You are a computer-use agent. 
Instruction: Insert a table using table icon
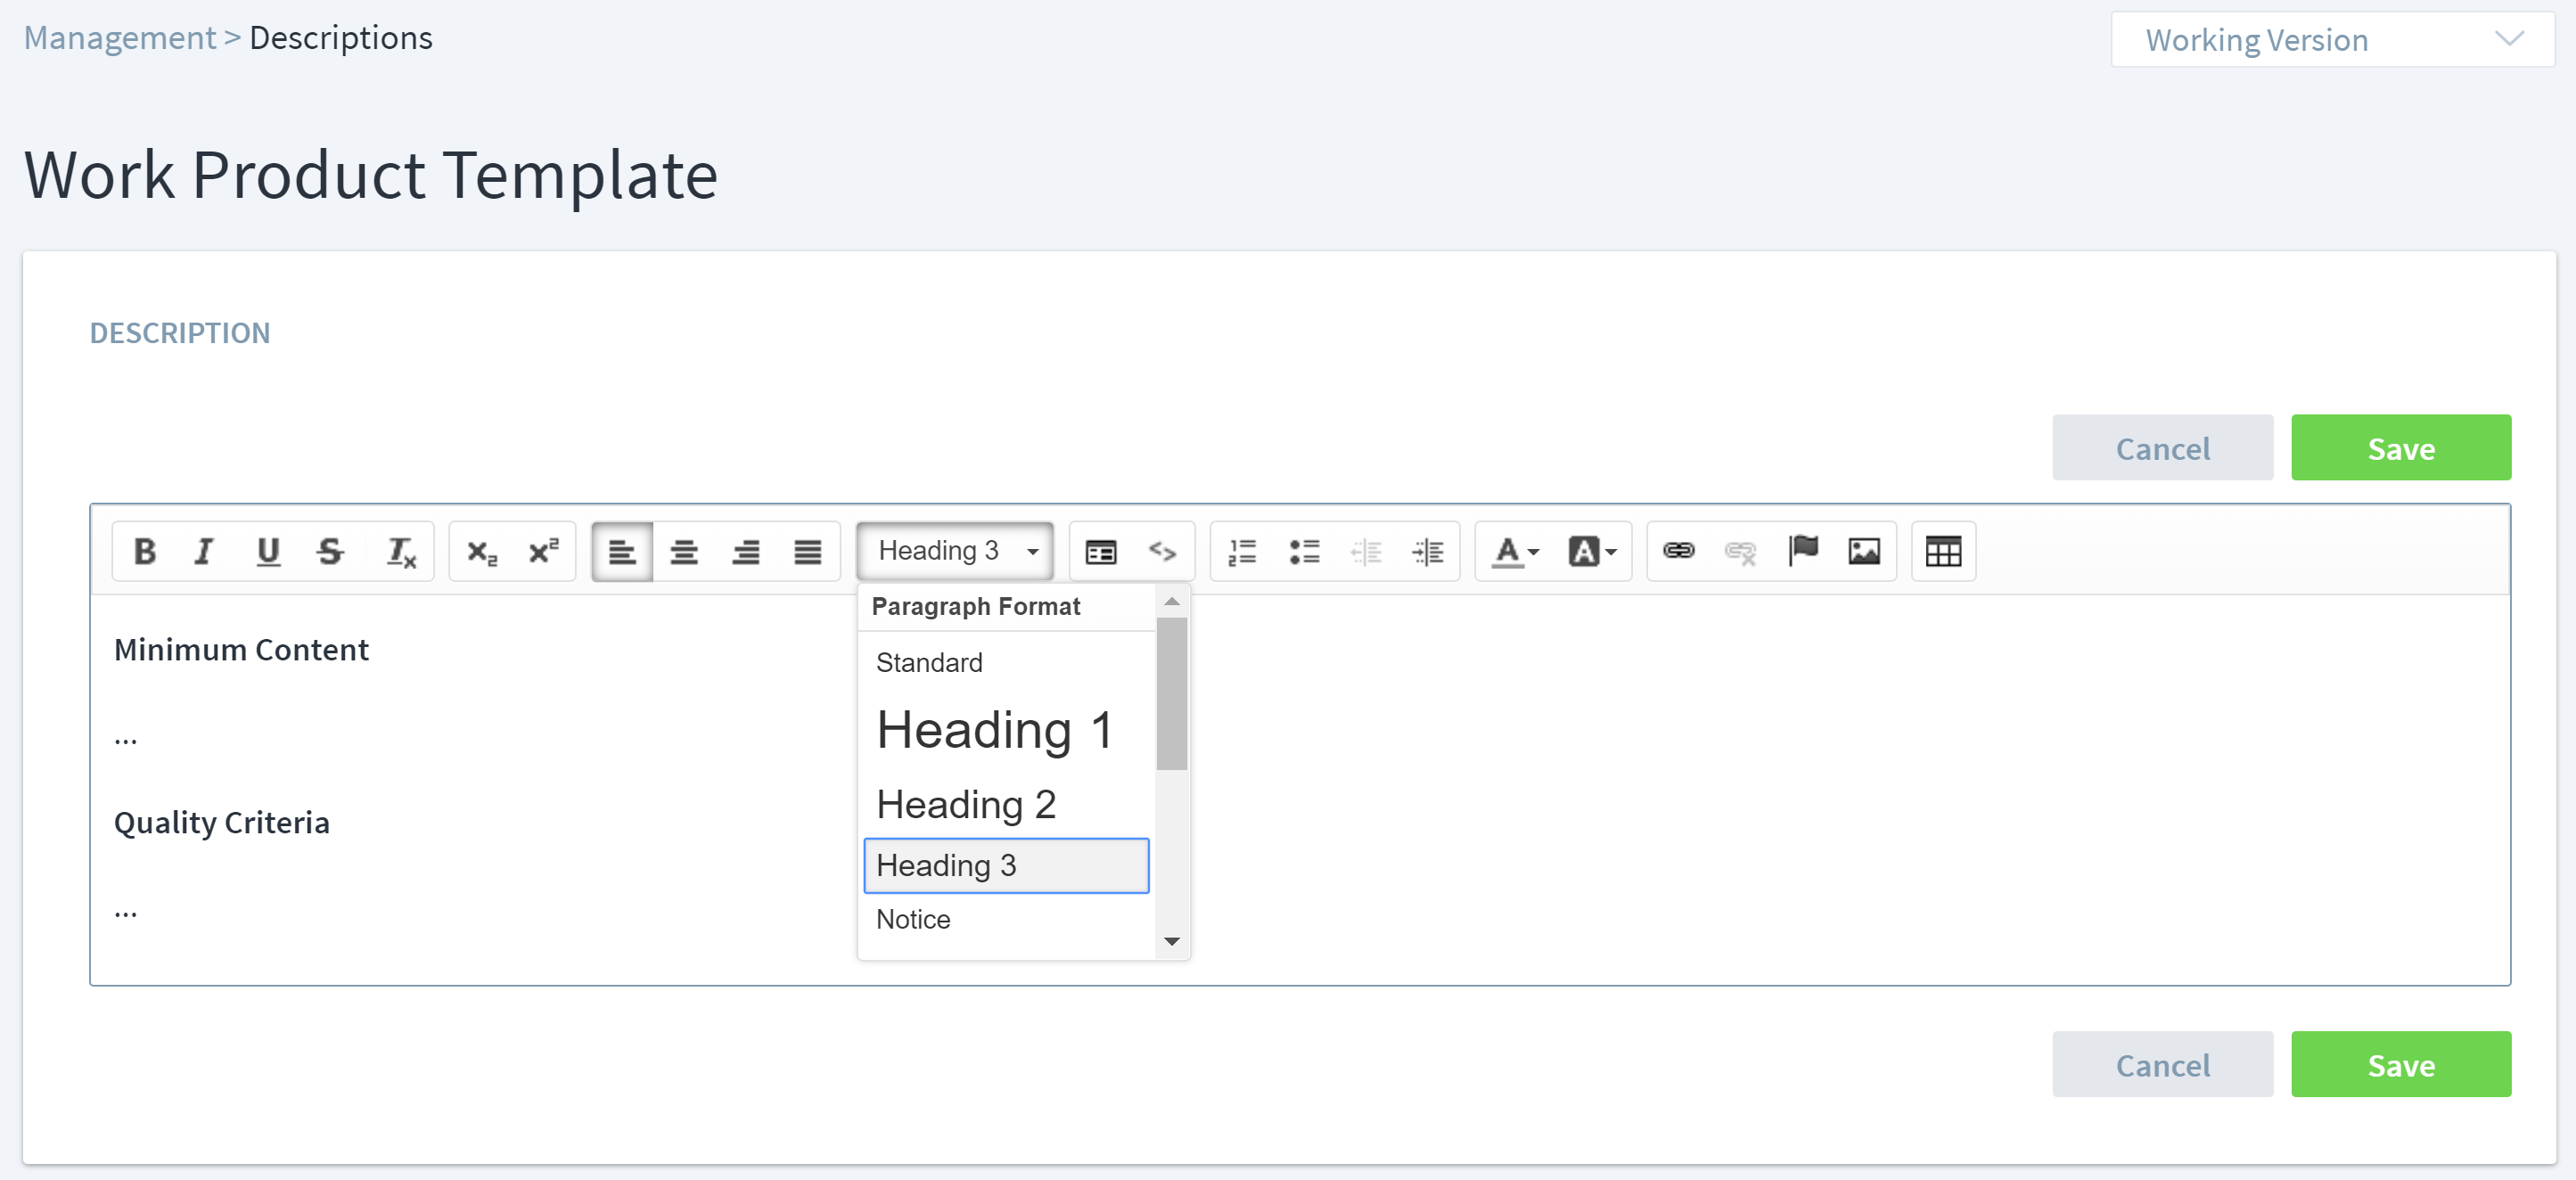point(1942,551)
